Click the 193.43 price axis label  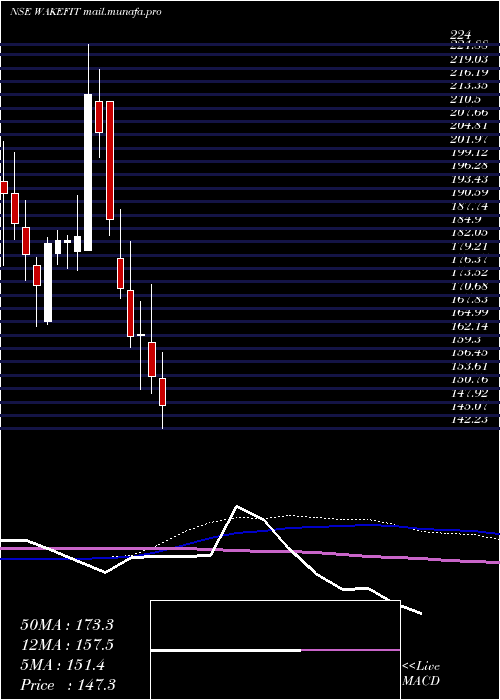tap(469, 179)
